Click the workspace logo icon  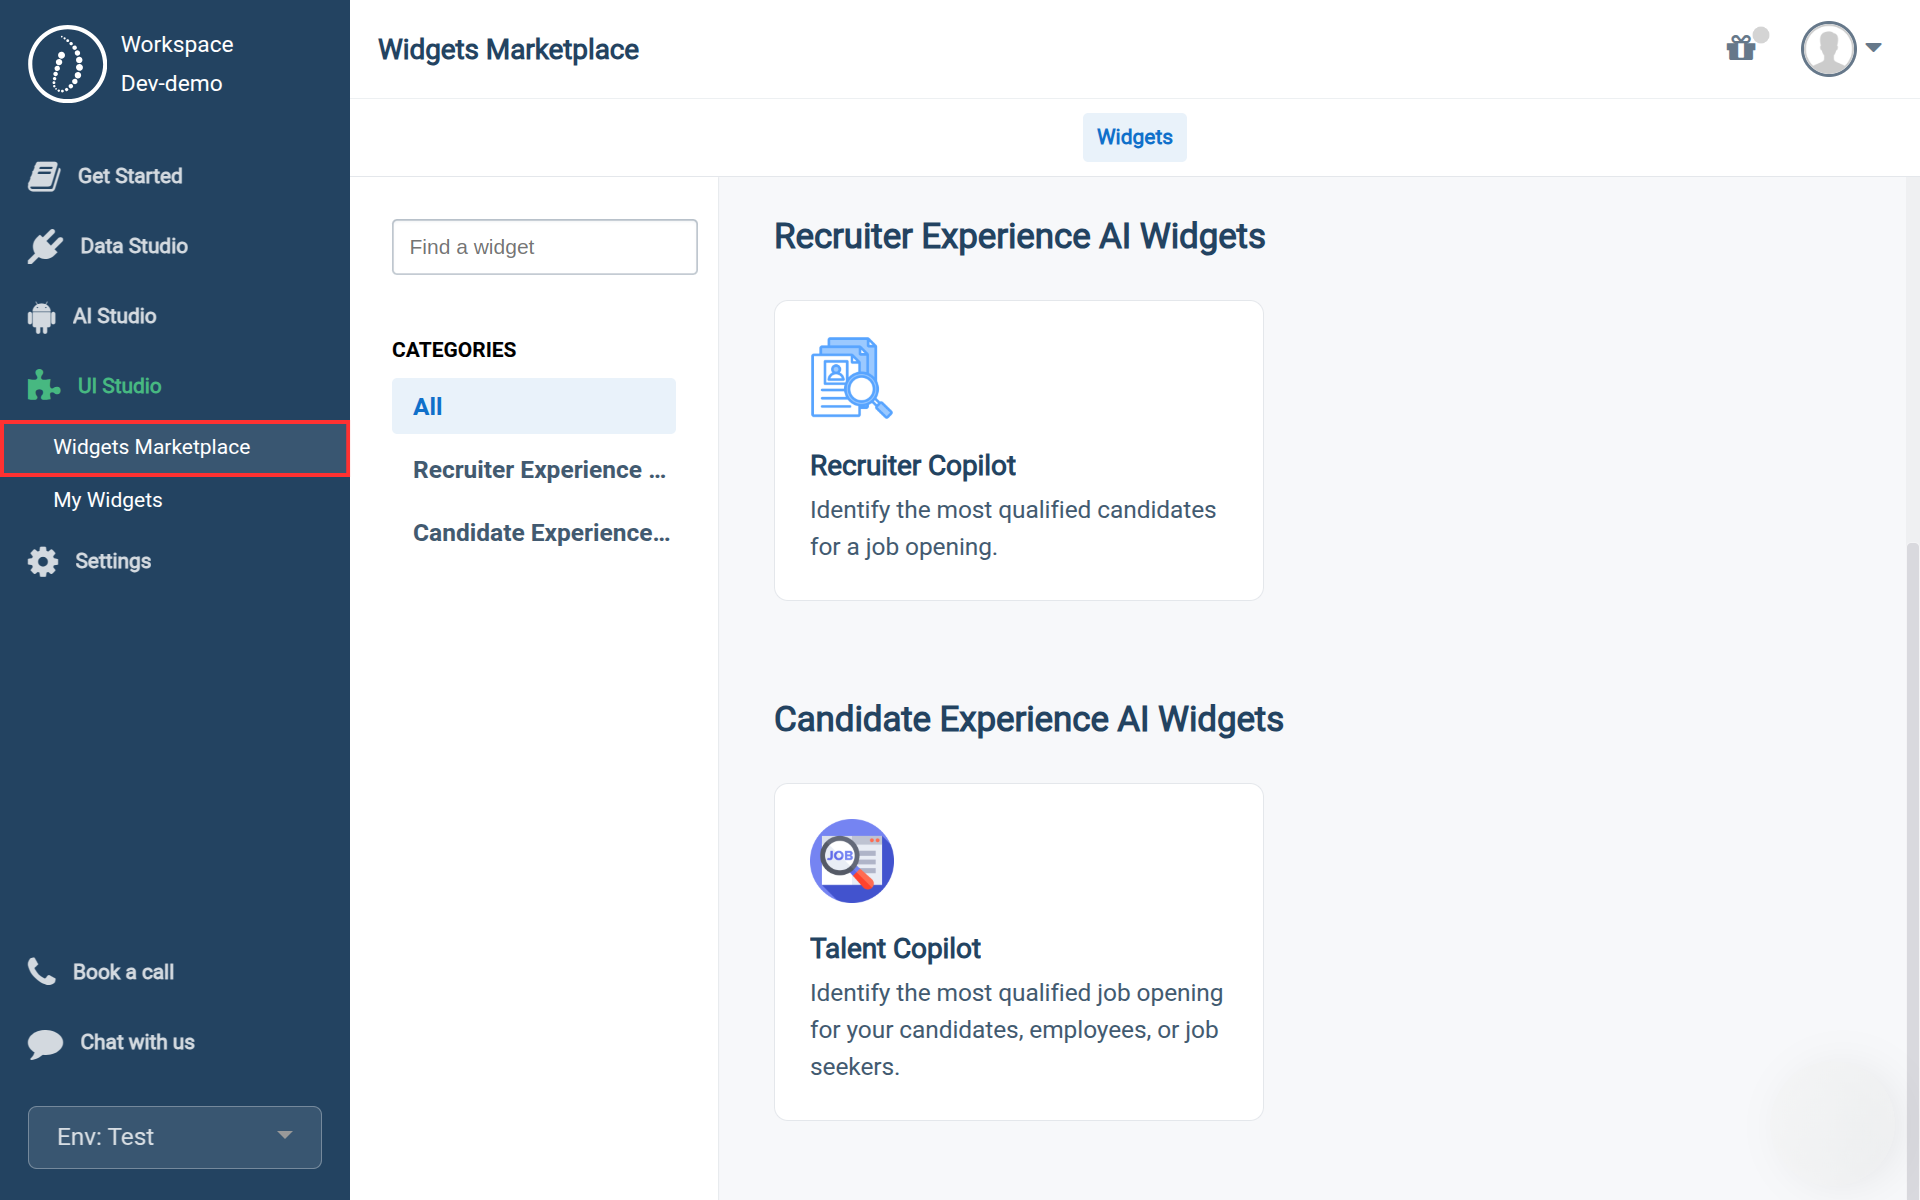[67, 64]
